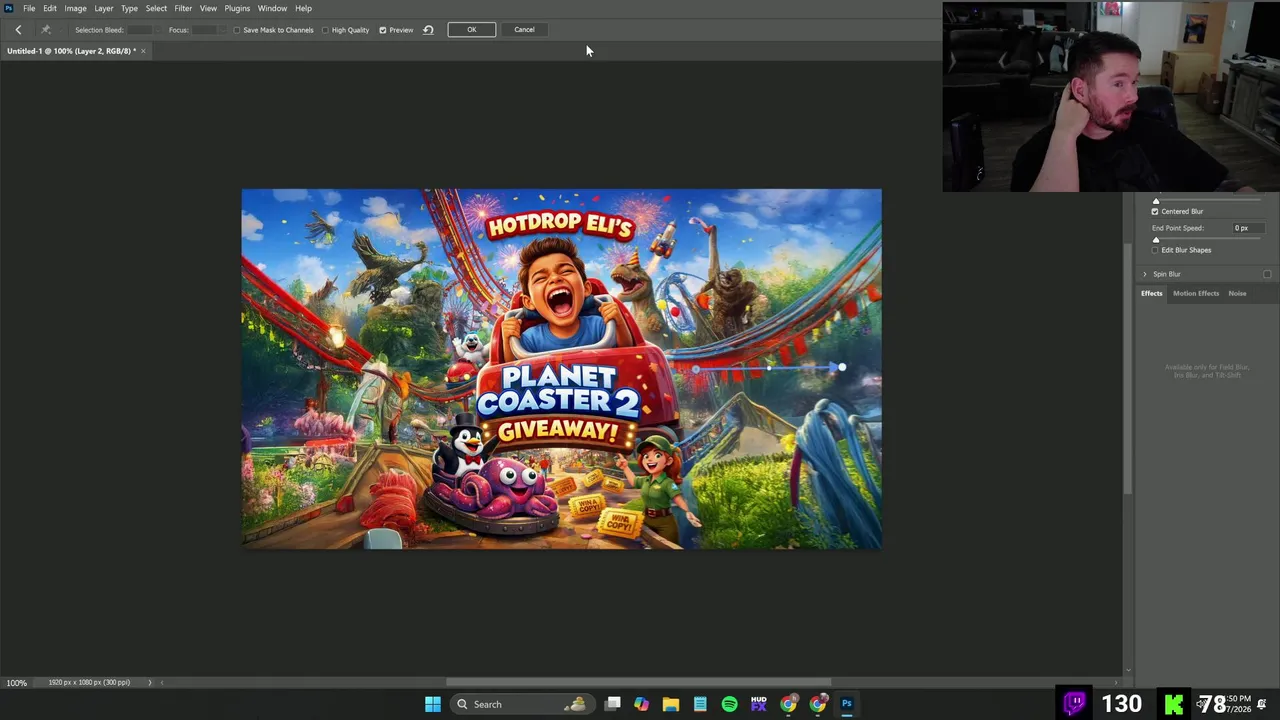1280x720 pixels.
Task: Click Cancel to discard the blur
Action: [524, 30]
